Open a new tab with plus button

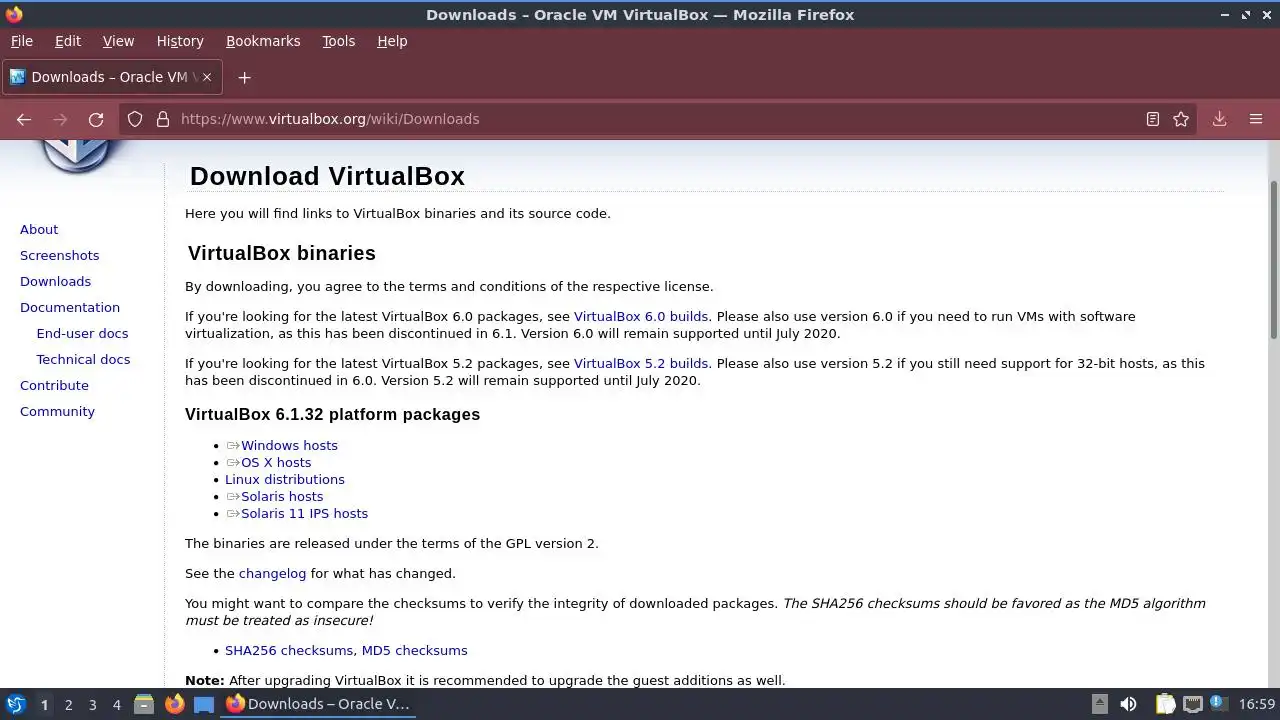[244, 77]
